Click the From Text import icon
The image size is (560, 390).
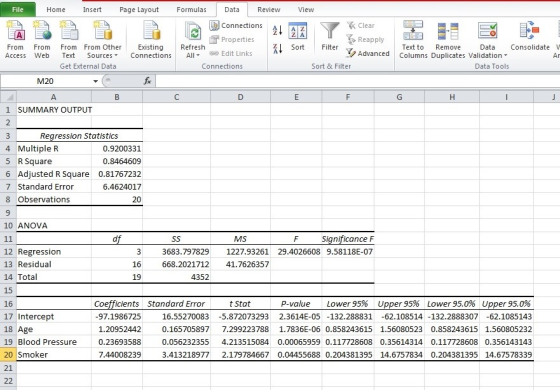[x=68, y=39]
